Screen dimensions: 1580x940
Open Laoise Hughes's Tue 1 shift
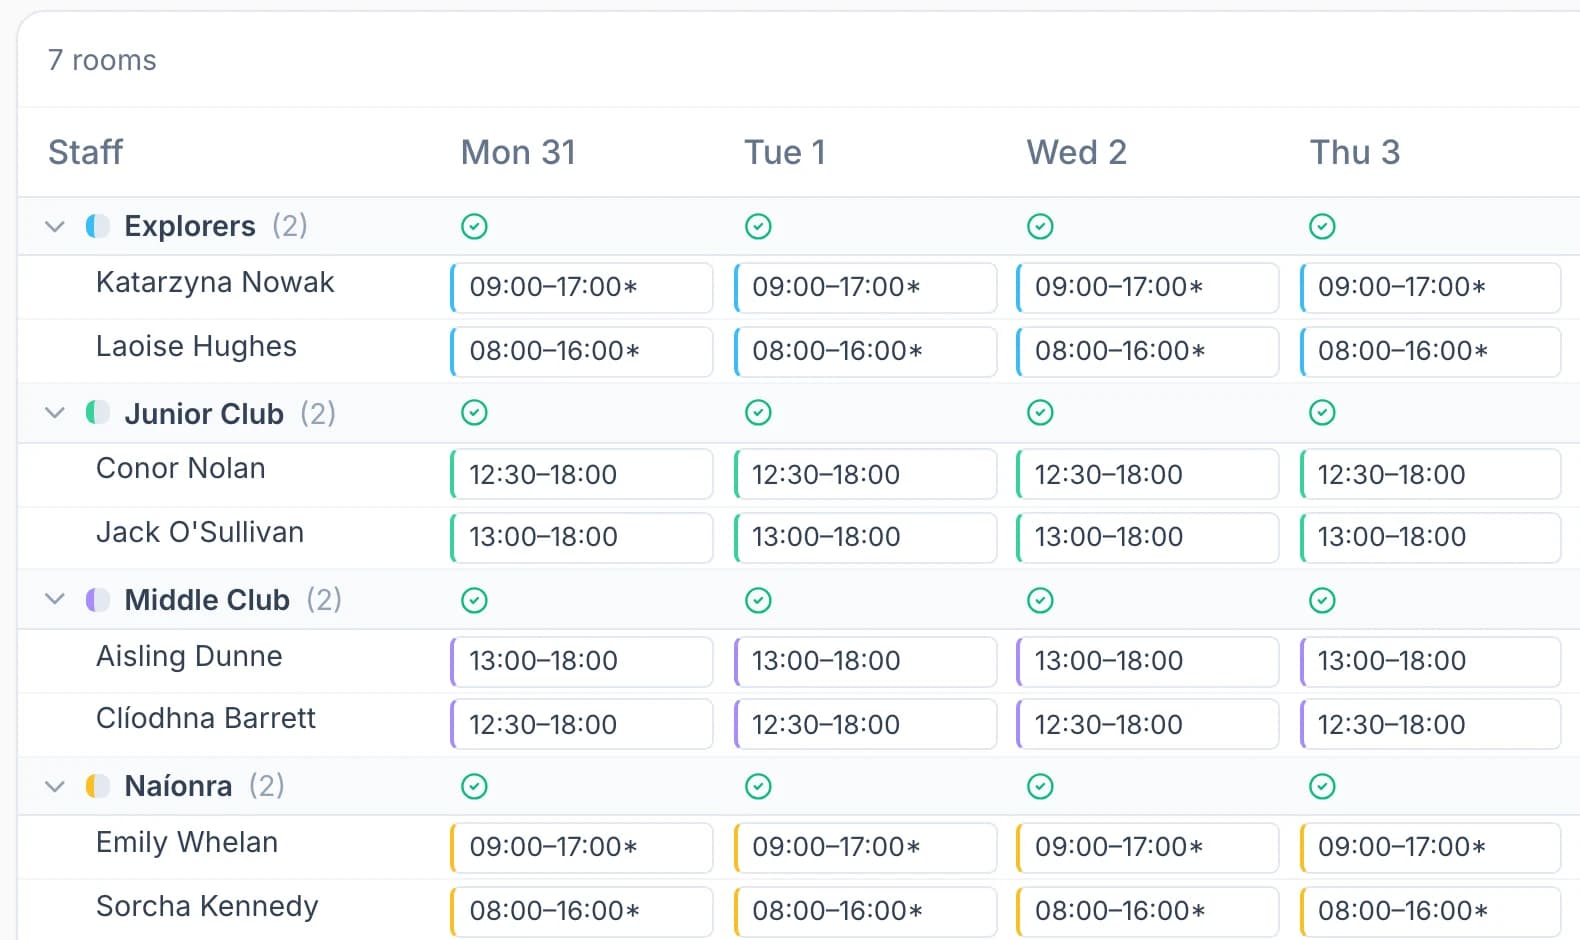click(865, 352)
